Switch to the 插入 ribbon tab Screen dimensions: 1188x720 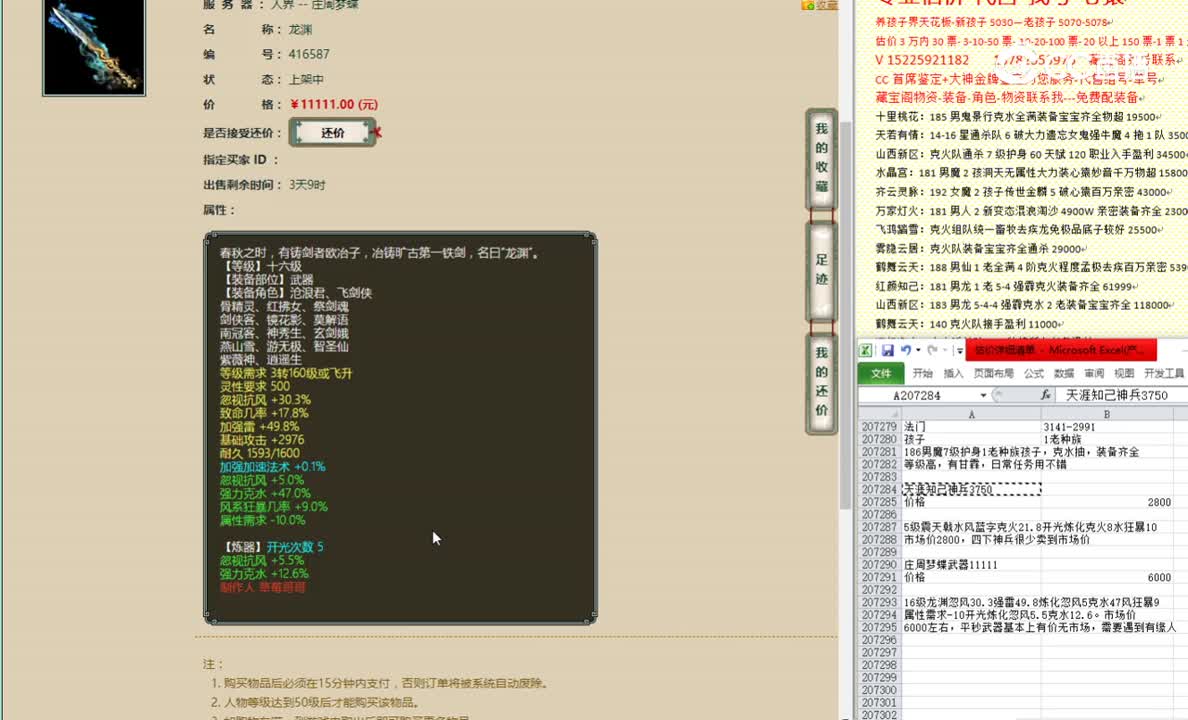953,374
